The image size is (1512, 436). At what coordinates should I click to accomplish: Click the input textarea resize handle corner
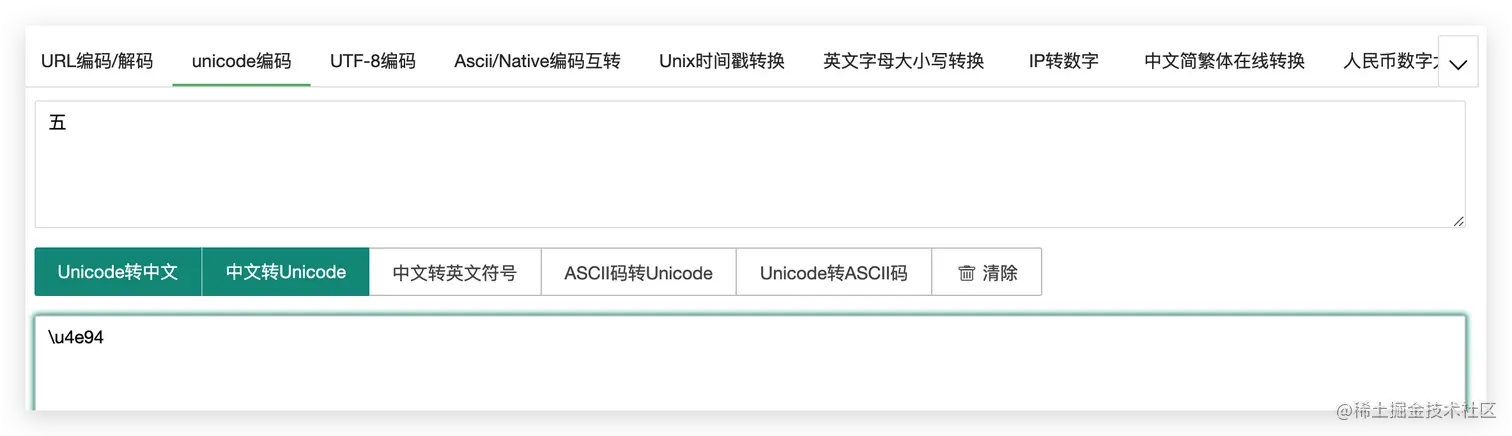(x=1459, y=221)
